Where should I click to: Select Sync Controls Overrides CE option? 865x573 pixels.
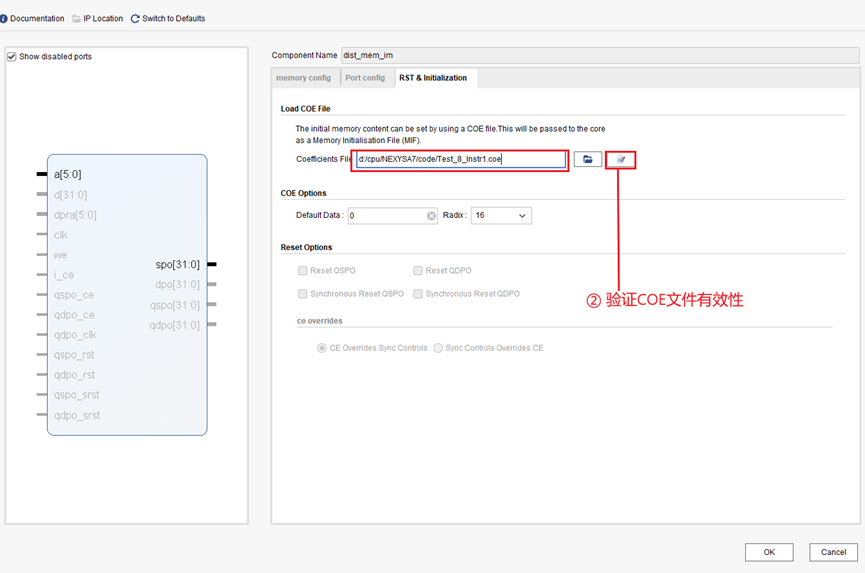pyautogui.click(x=438, y=348)
